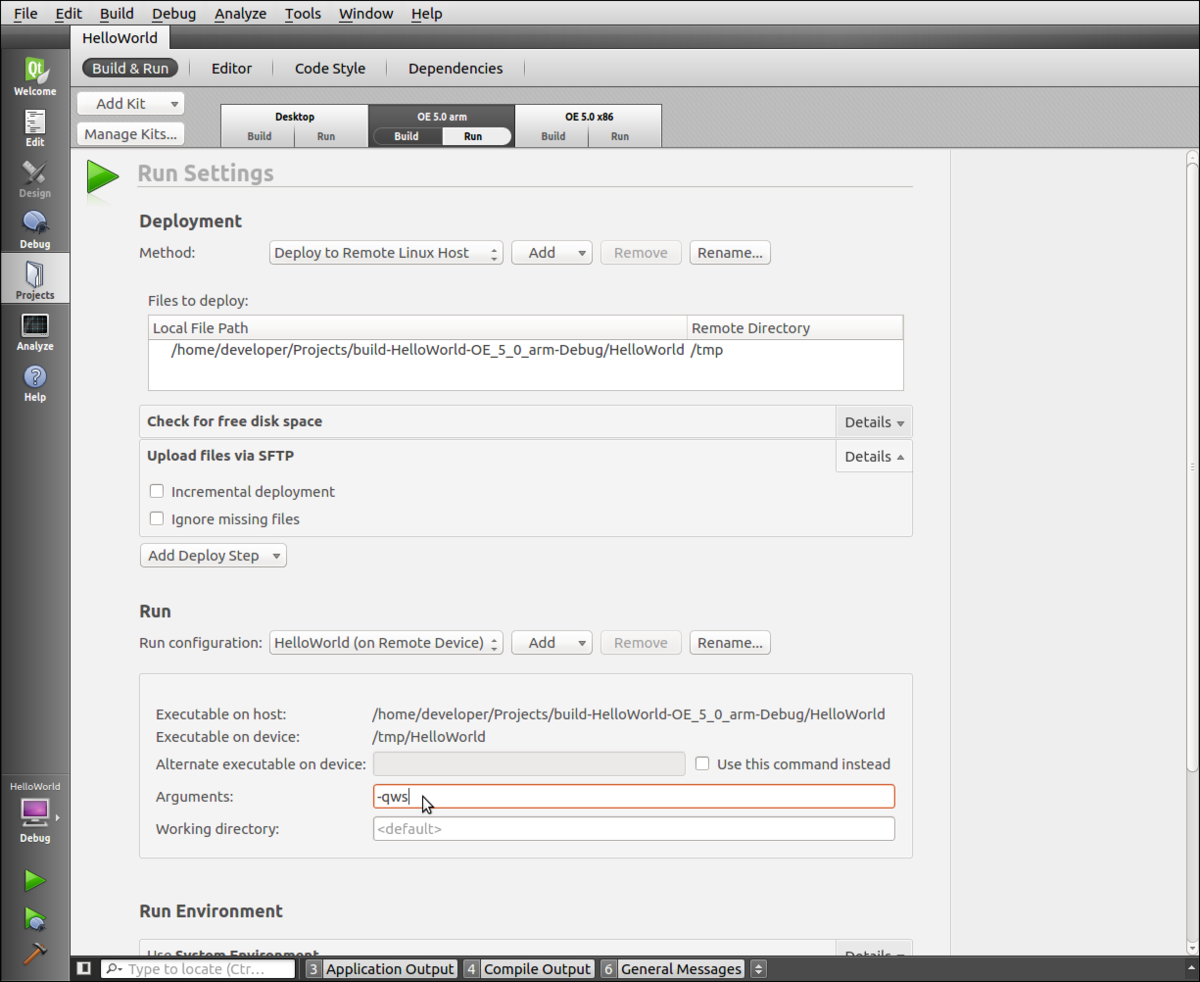Check Ignore missing files
This screenshot has width=1200, height=982.
156,519
